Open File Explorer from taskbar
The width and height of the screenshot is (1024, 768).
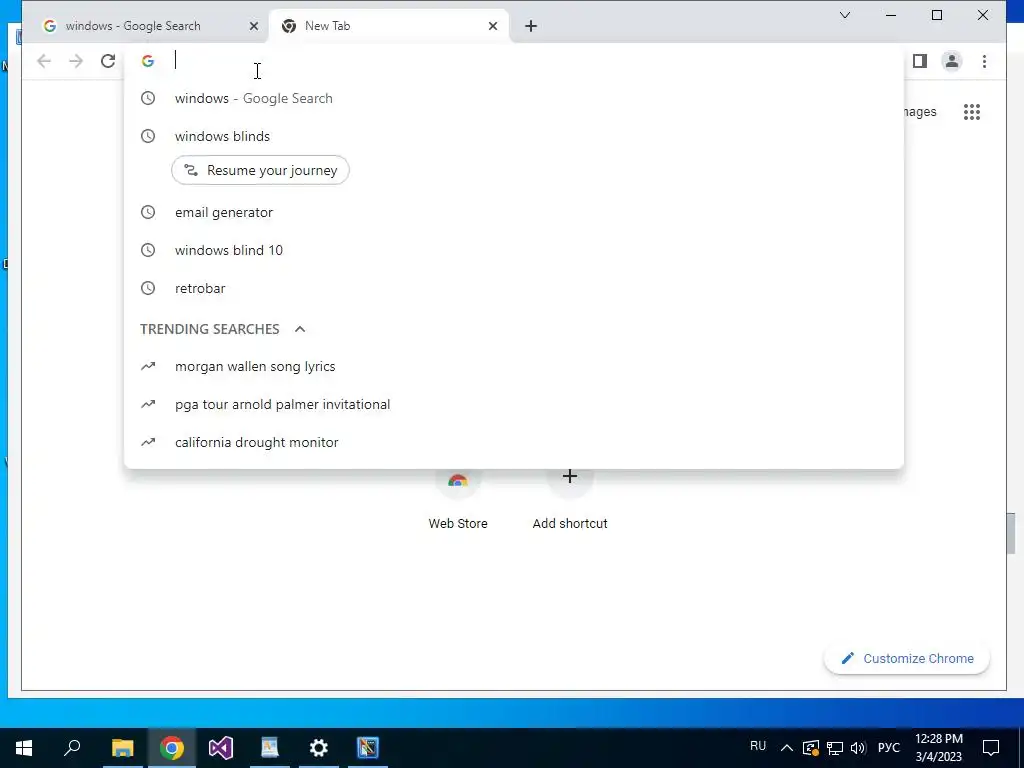point(122,748)
